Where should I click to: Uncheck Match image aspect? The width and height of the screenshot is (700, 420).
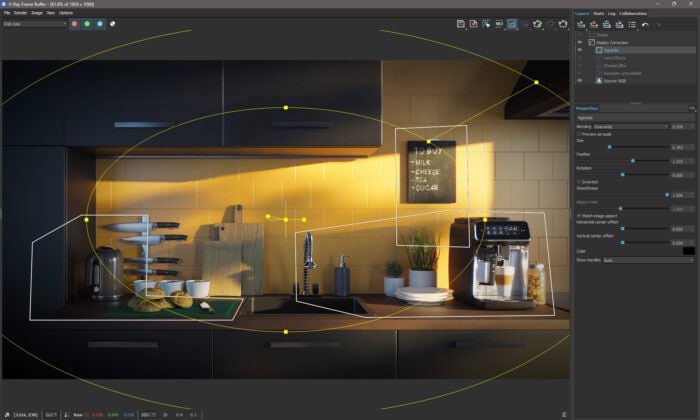click(x=580, y=215)
